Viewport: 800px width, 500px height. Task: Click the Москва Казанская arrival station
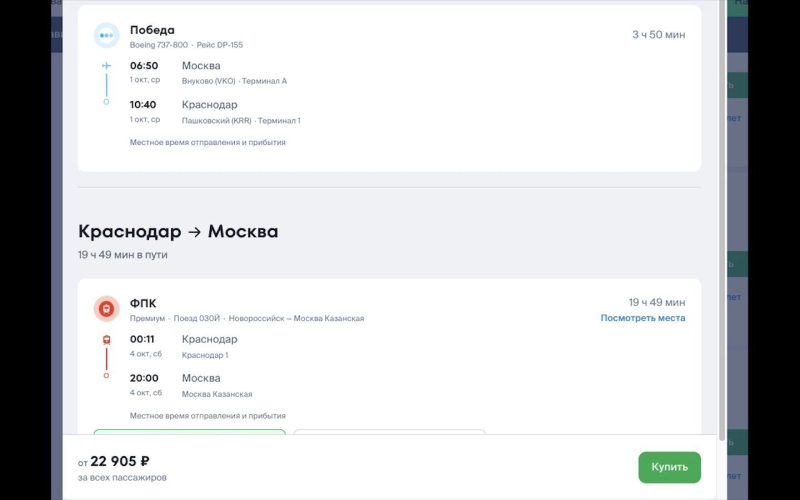coord(217,394)
